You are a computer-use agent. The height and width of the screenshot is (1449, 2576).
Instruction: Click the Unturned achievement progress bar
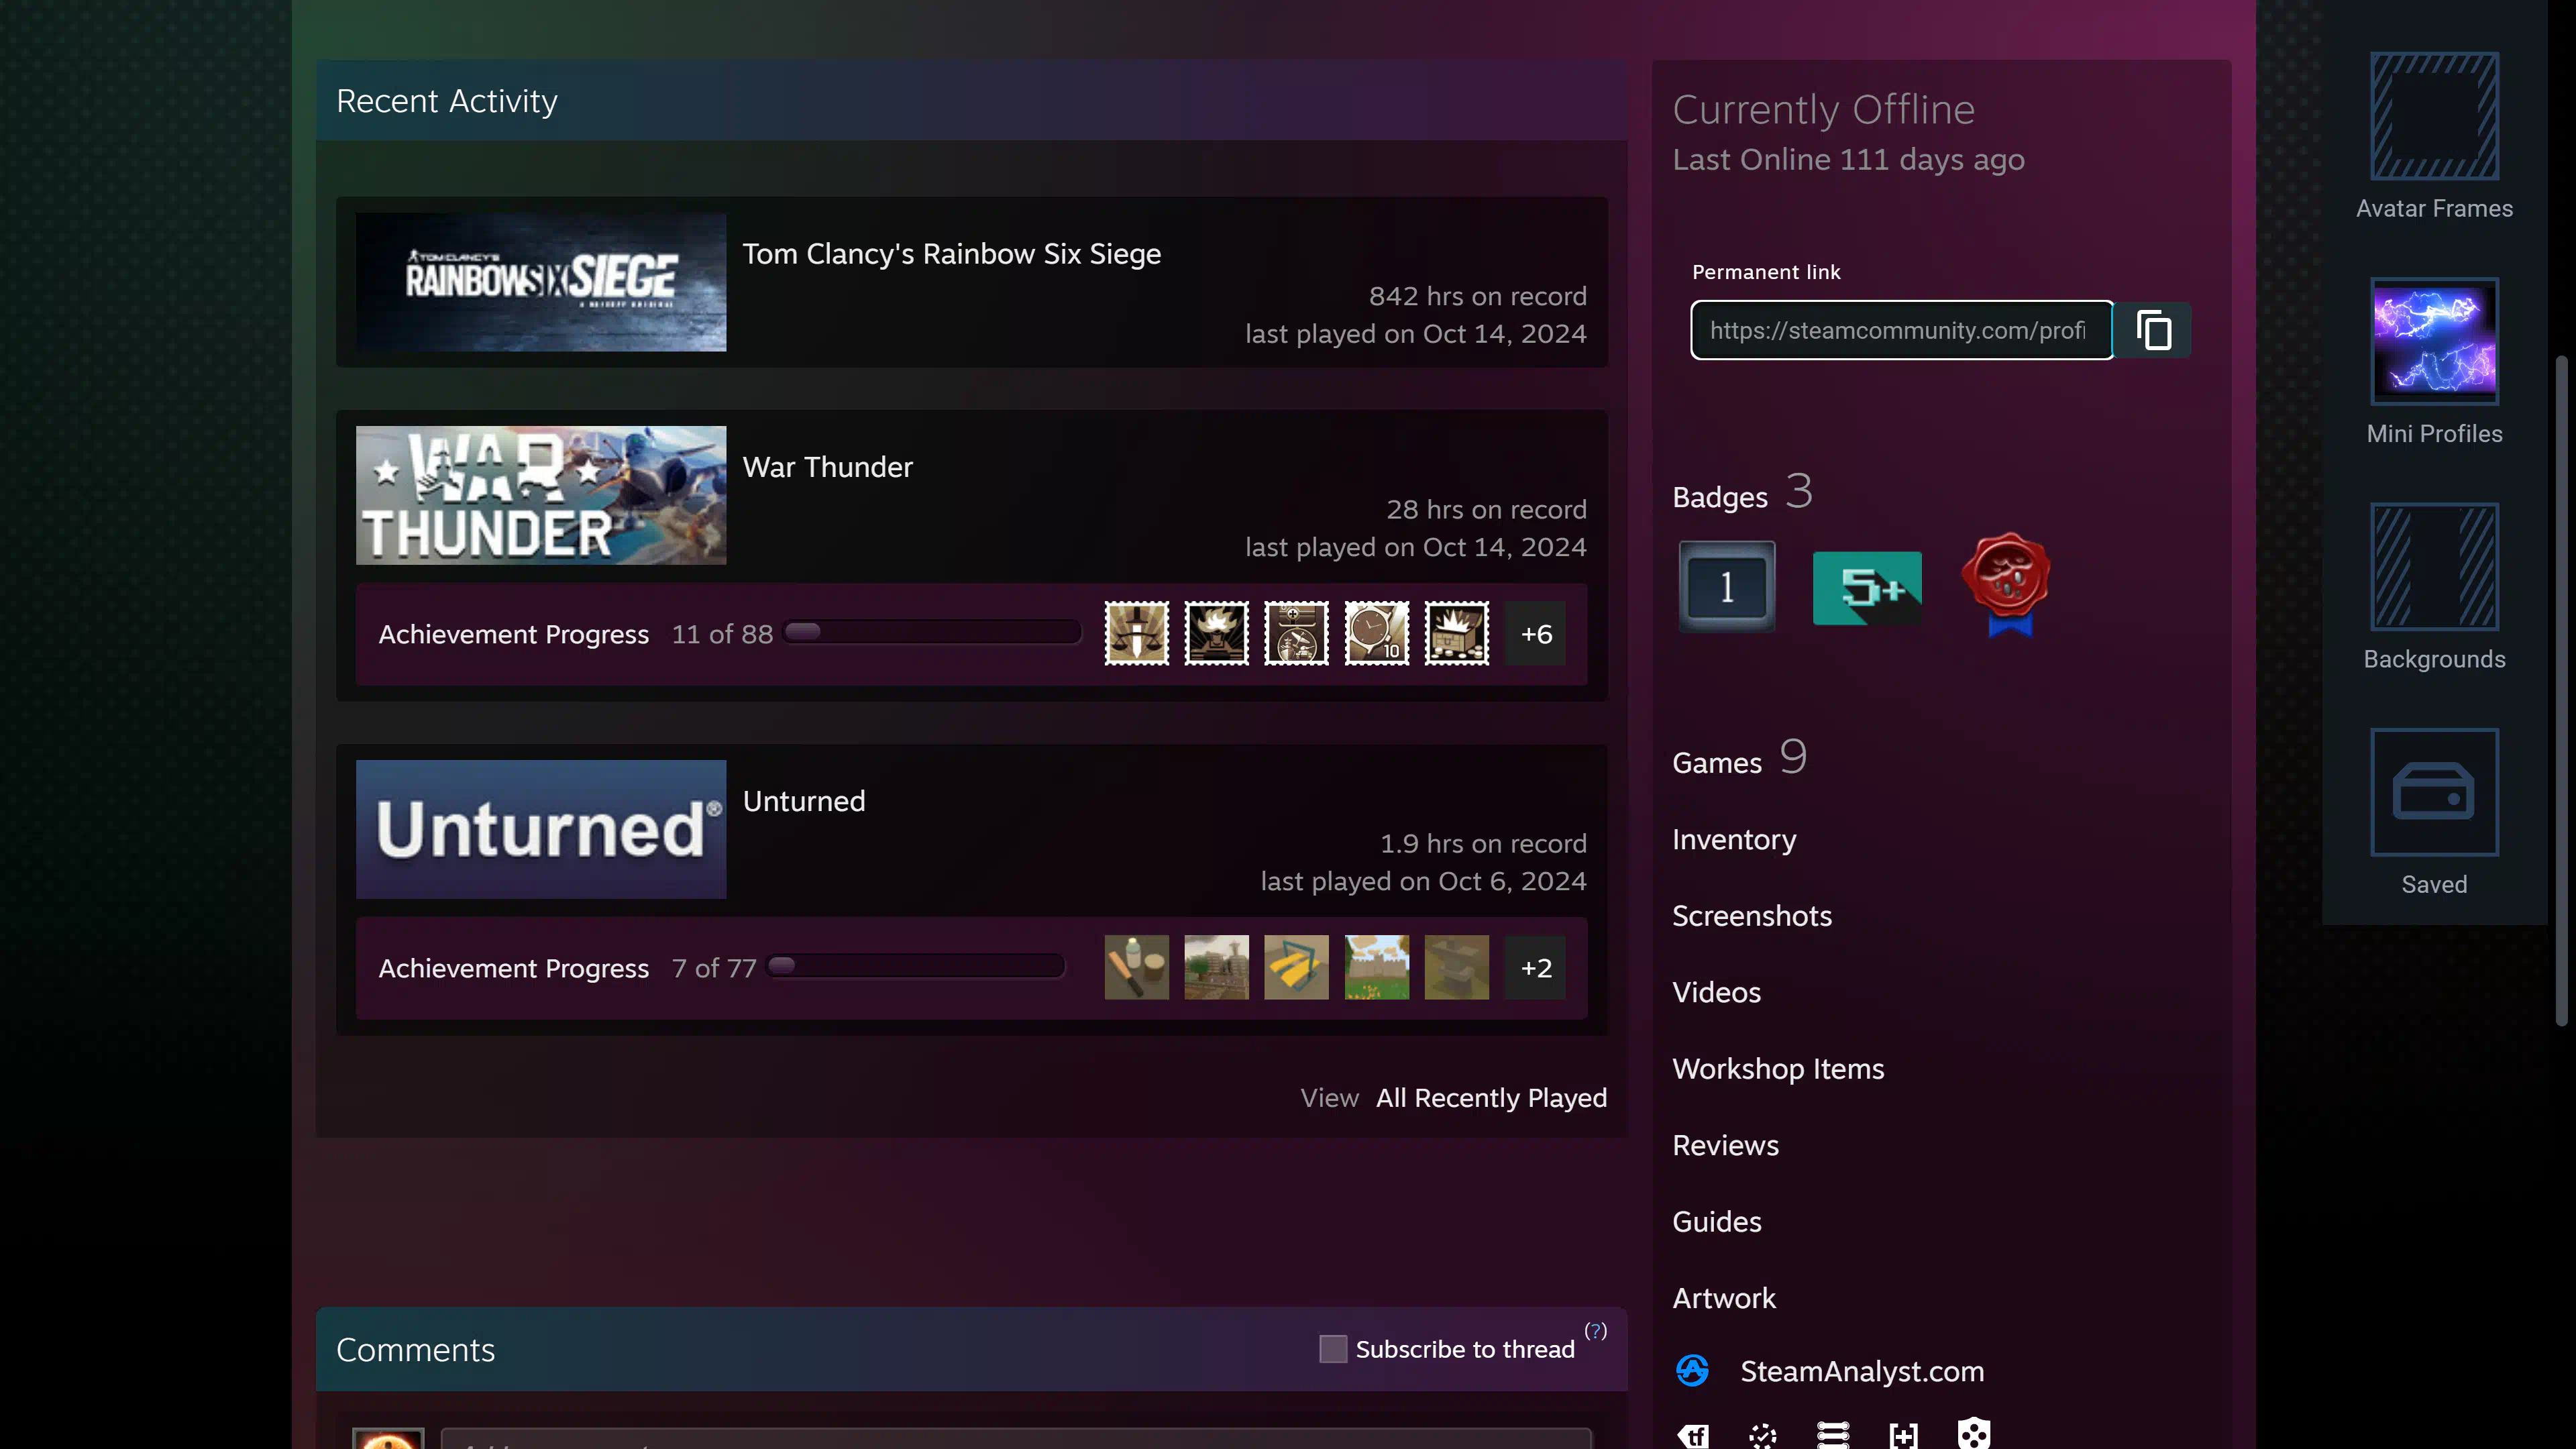pos(915,966)
